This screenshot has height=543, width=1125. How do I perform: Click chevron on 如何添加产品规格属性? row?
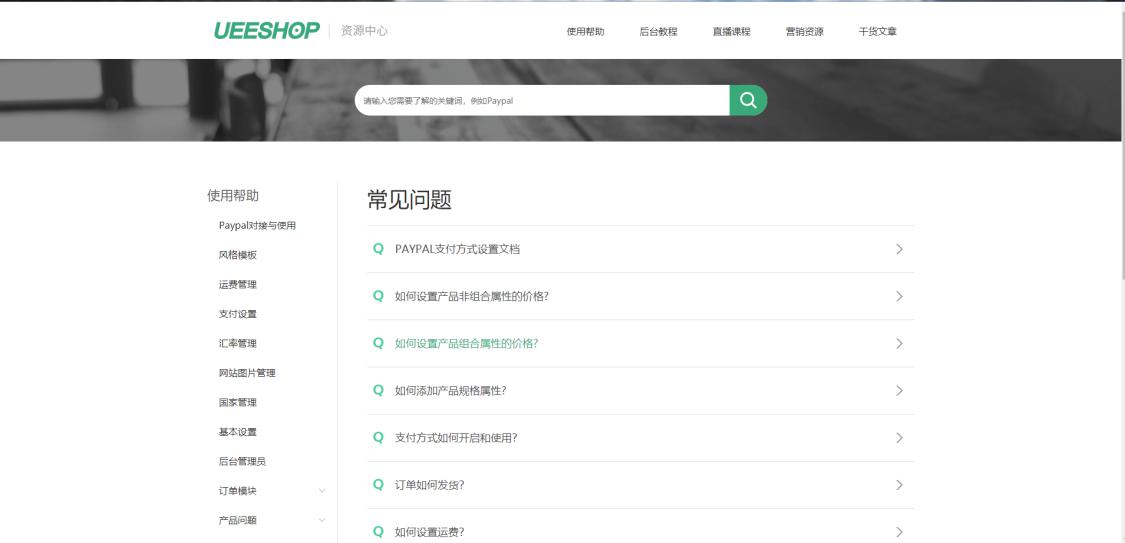[899, 391]
